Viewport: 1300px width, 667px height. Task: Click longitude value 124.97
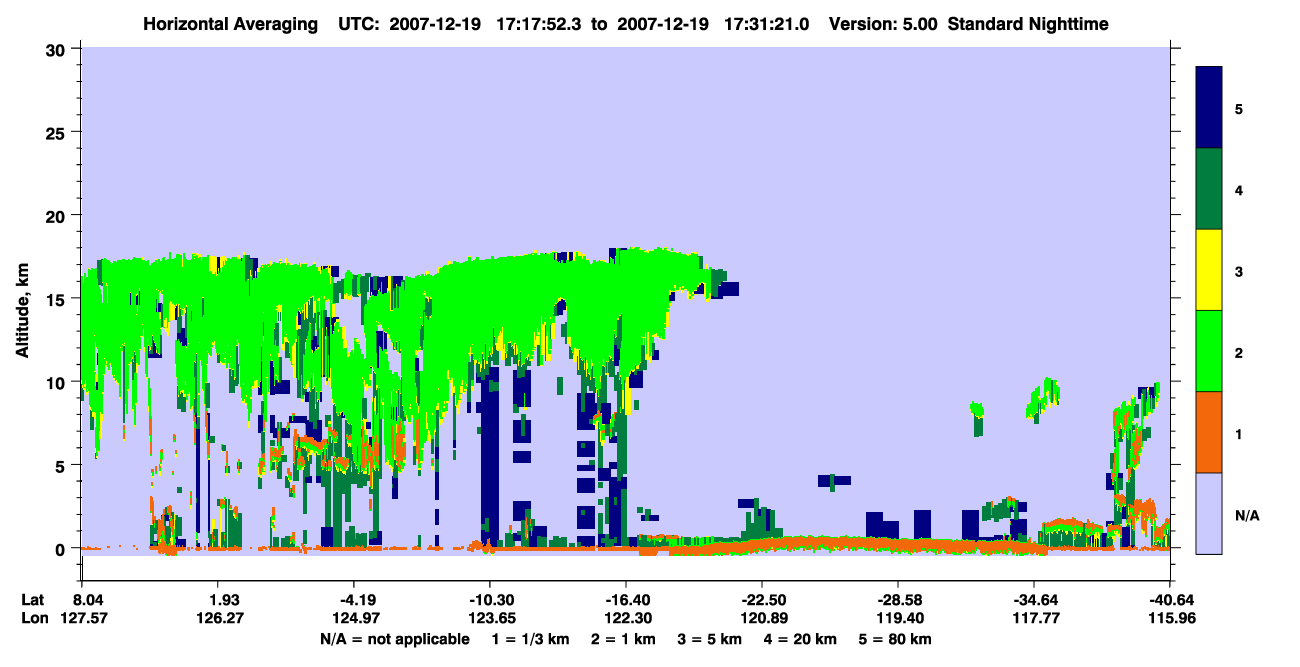coord(355,619)
